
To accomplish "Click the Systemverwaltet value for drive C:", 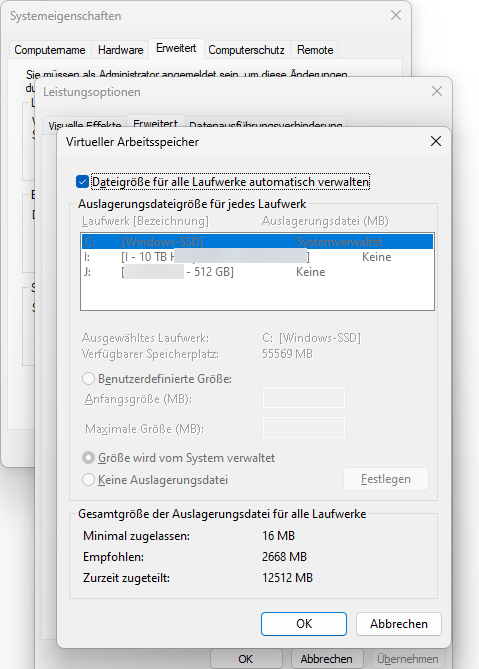I will pyautogui.click(x=339, y=242).
